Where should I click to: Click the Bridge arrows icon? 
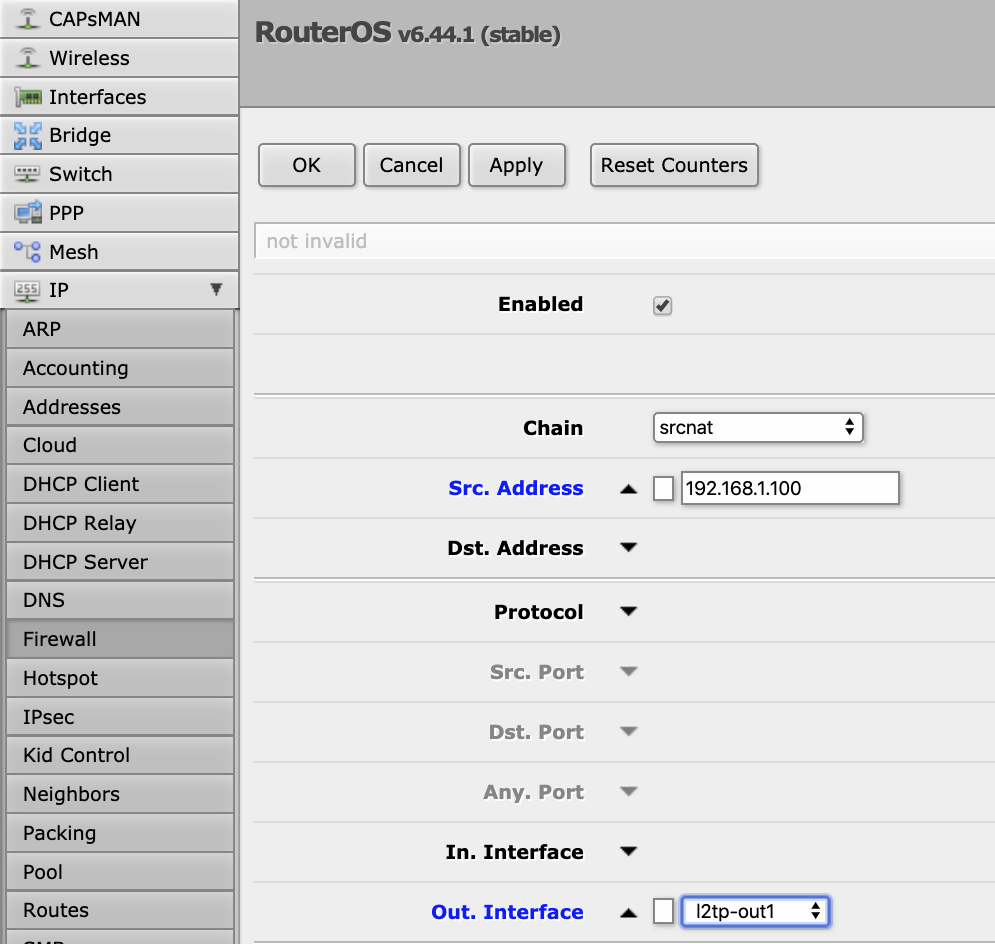tap(28, 136)
